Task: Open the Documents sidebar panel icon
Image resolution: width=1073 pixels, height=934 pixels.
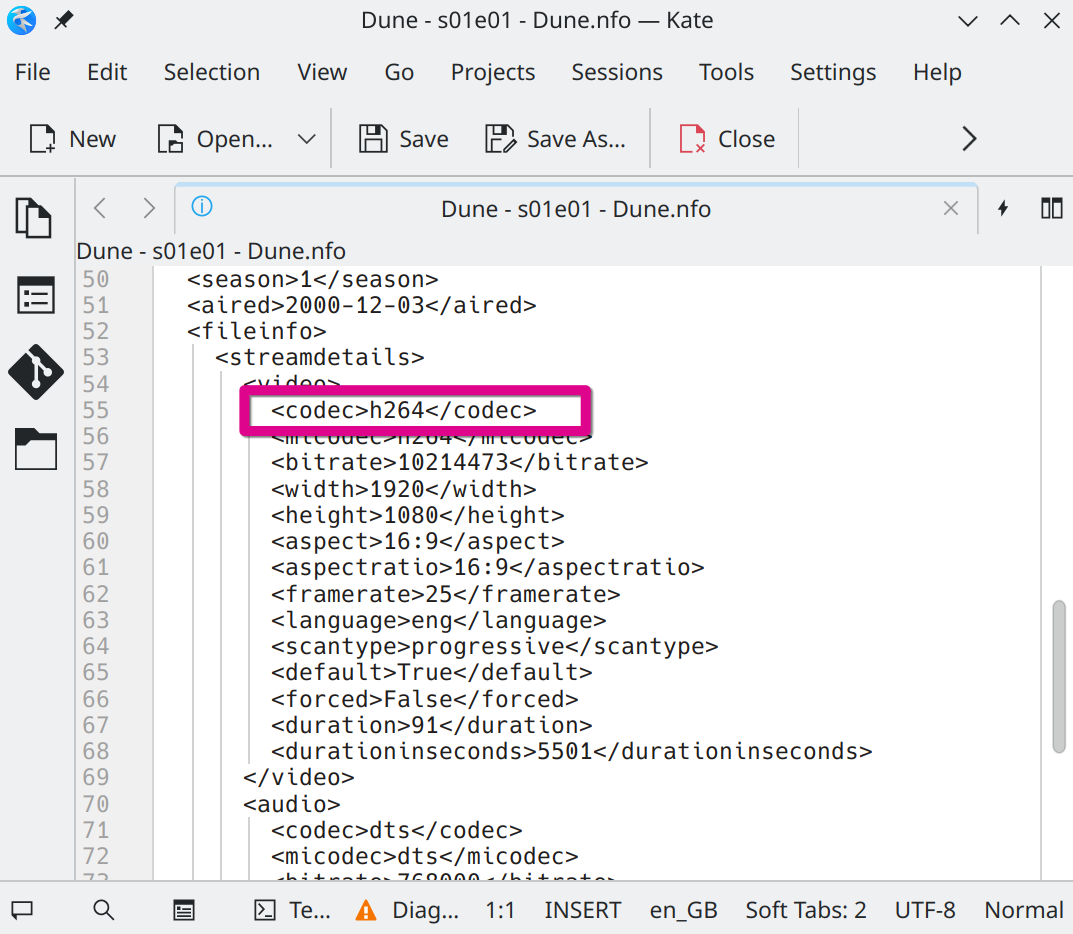Action: [35, 217]
